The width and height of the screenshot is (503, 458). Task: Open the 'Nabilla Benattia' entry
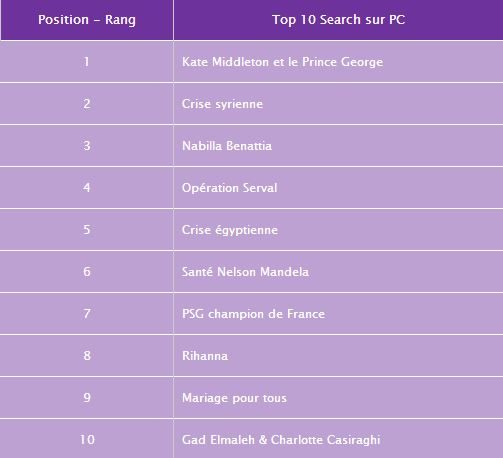[x=227, y=146]
